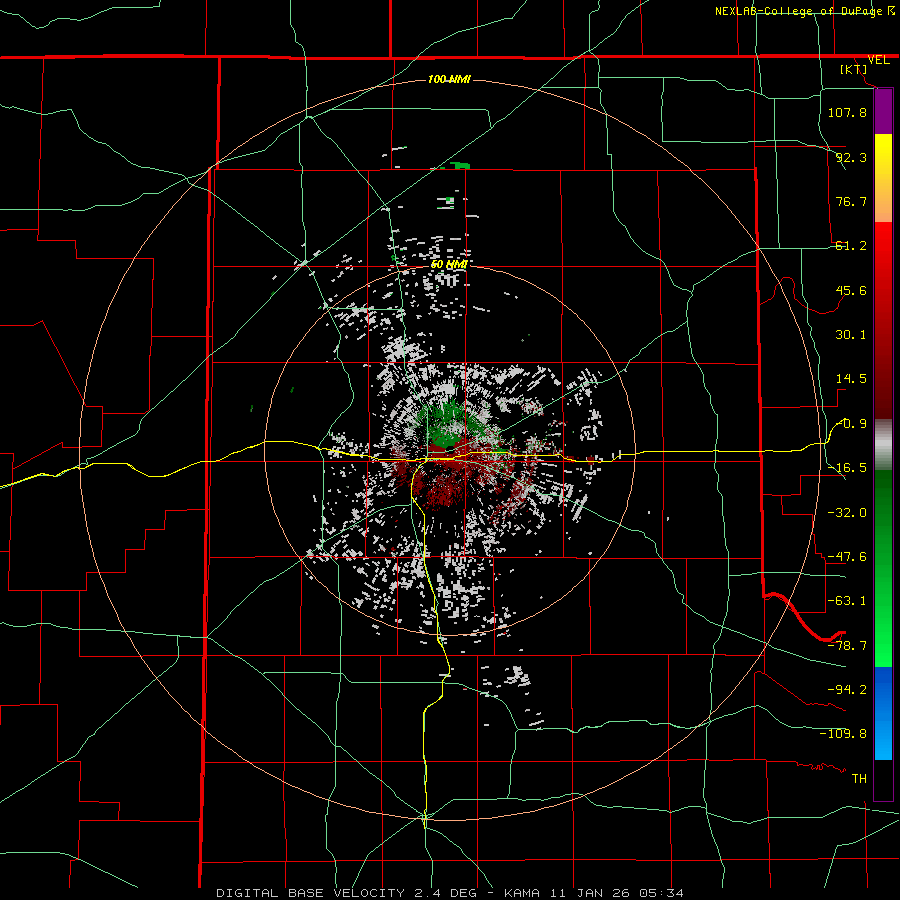Click the 45.6 scale label
Screen dimensions: 900x900
(851, 290)
